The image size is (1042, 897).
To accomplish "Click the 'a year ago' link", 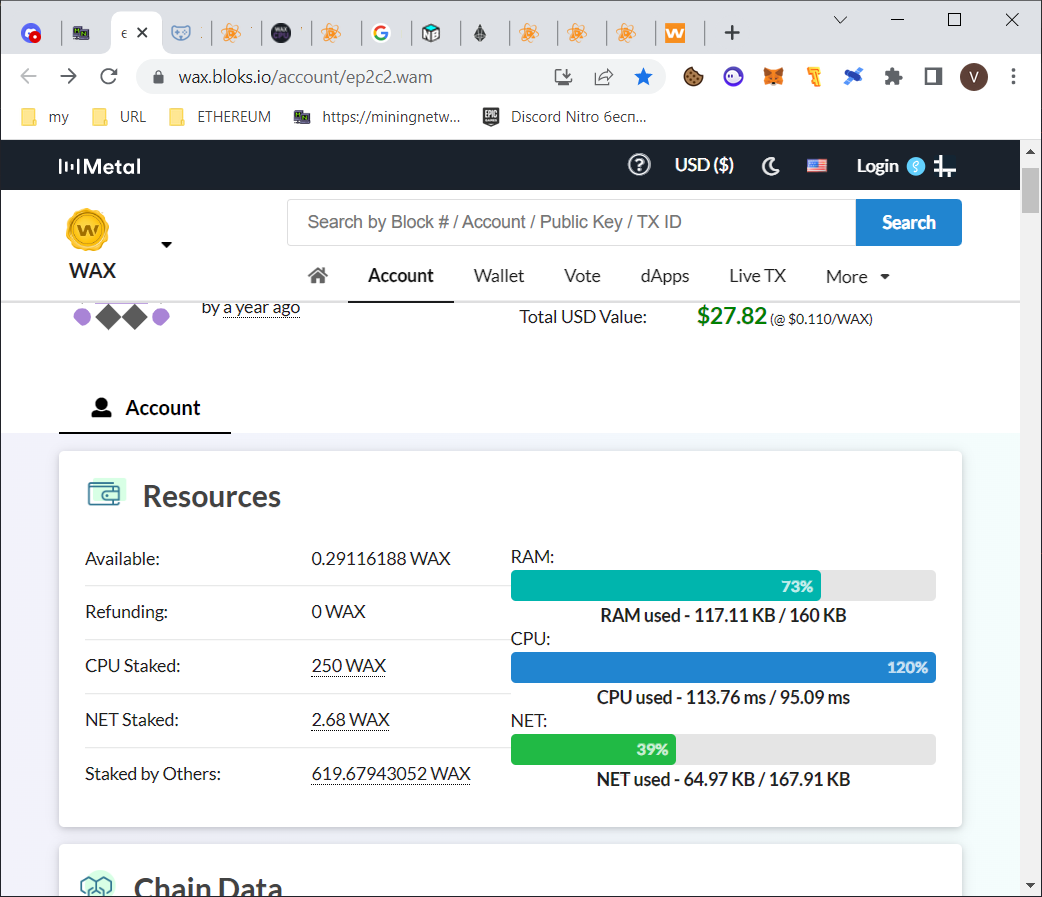I will click(261, 308).
